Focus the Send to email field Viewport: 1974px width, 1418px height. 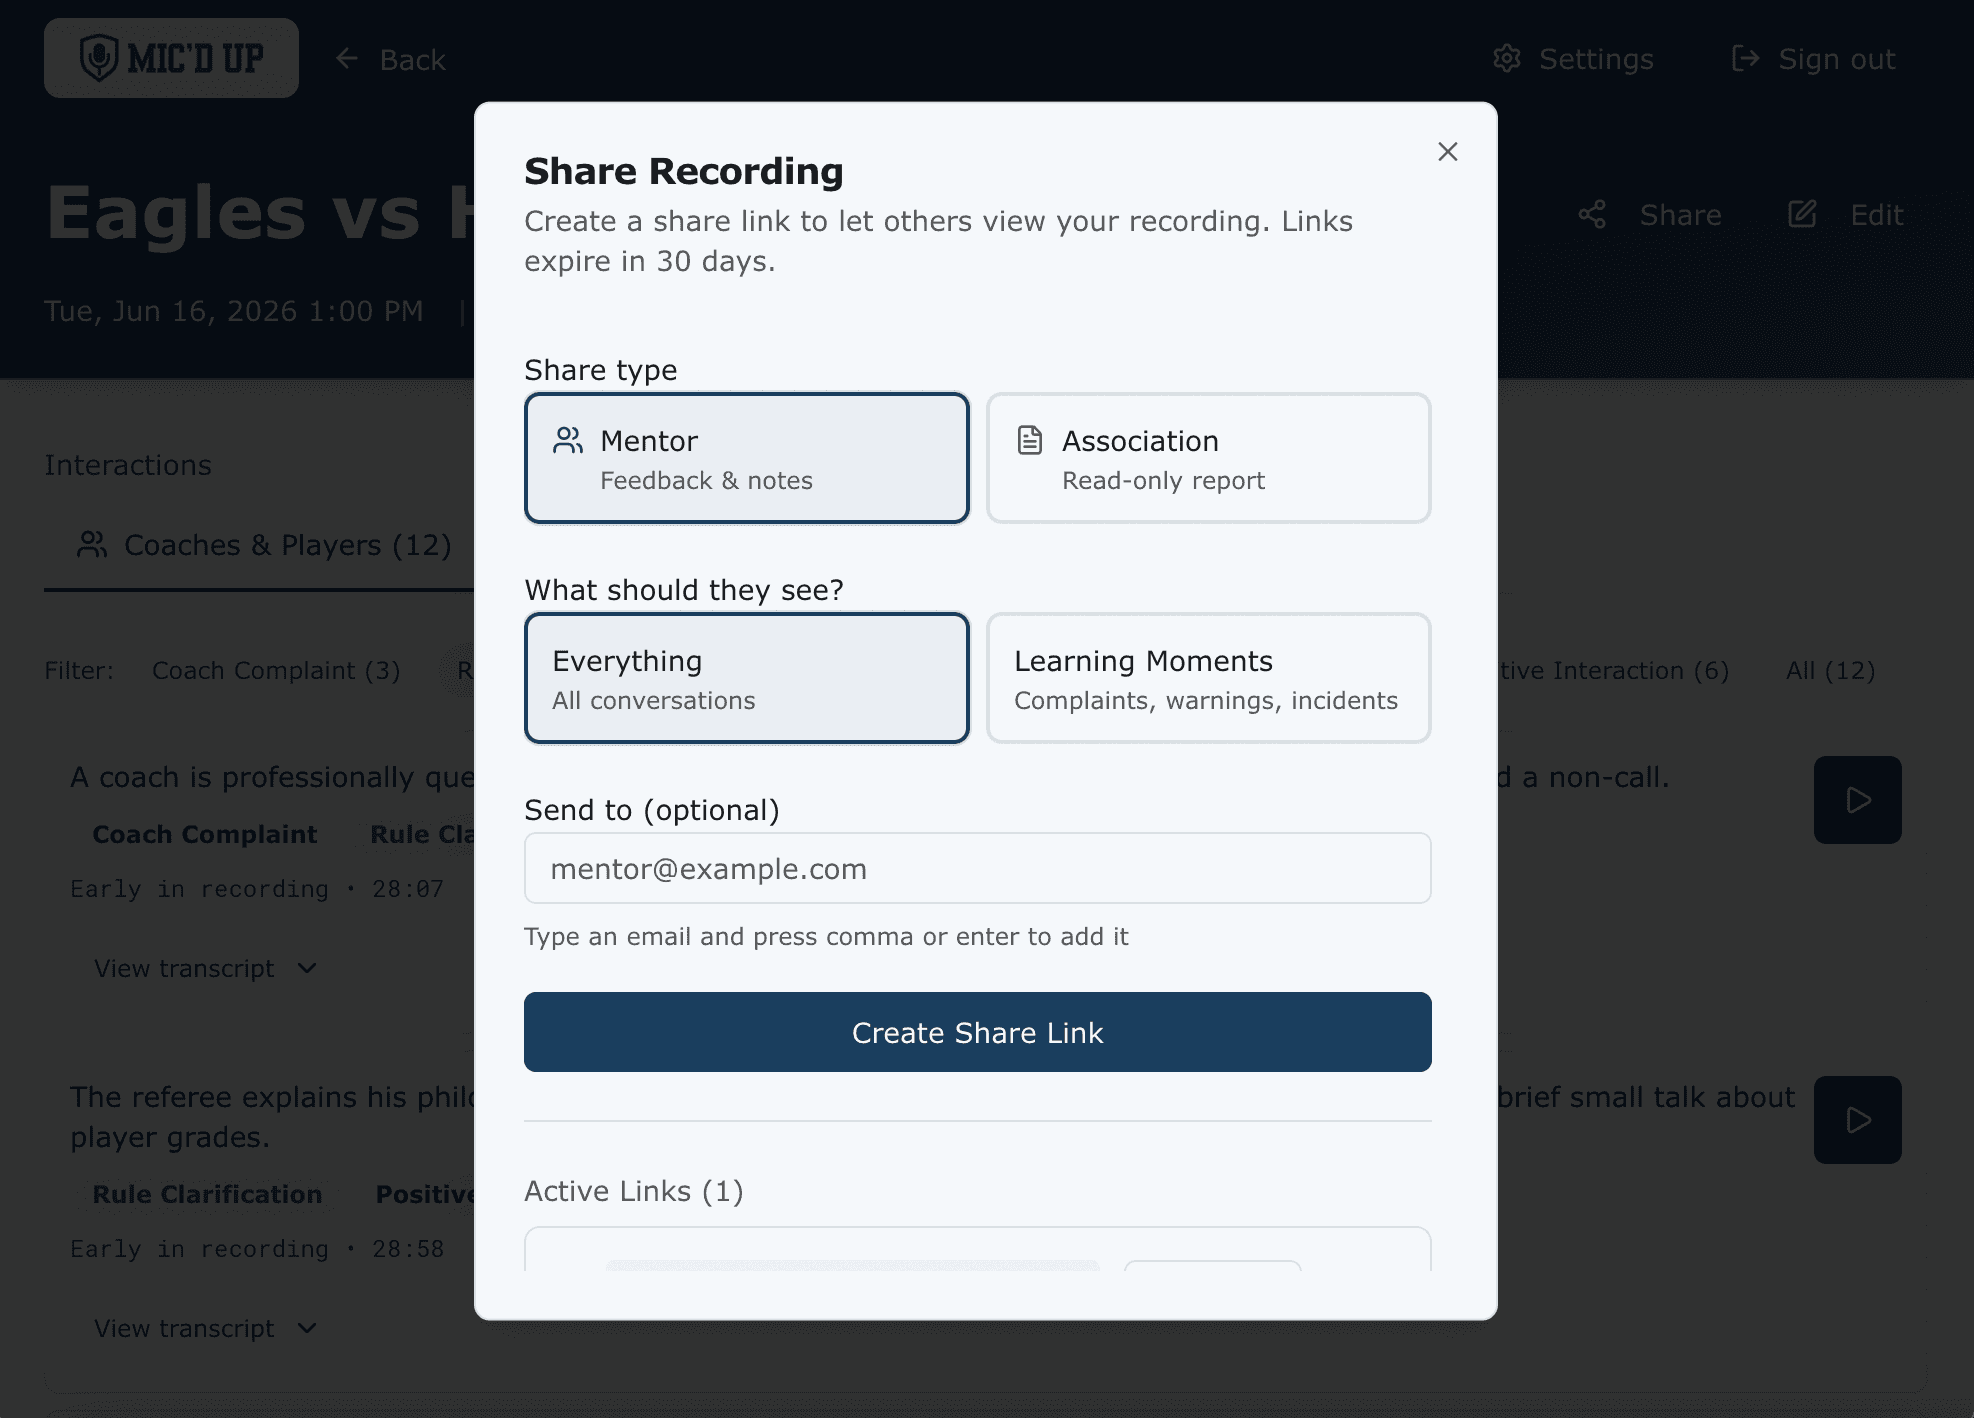pos(977,868)
